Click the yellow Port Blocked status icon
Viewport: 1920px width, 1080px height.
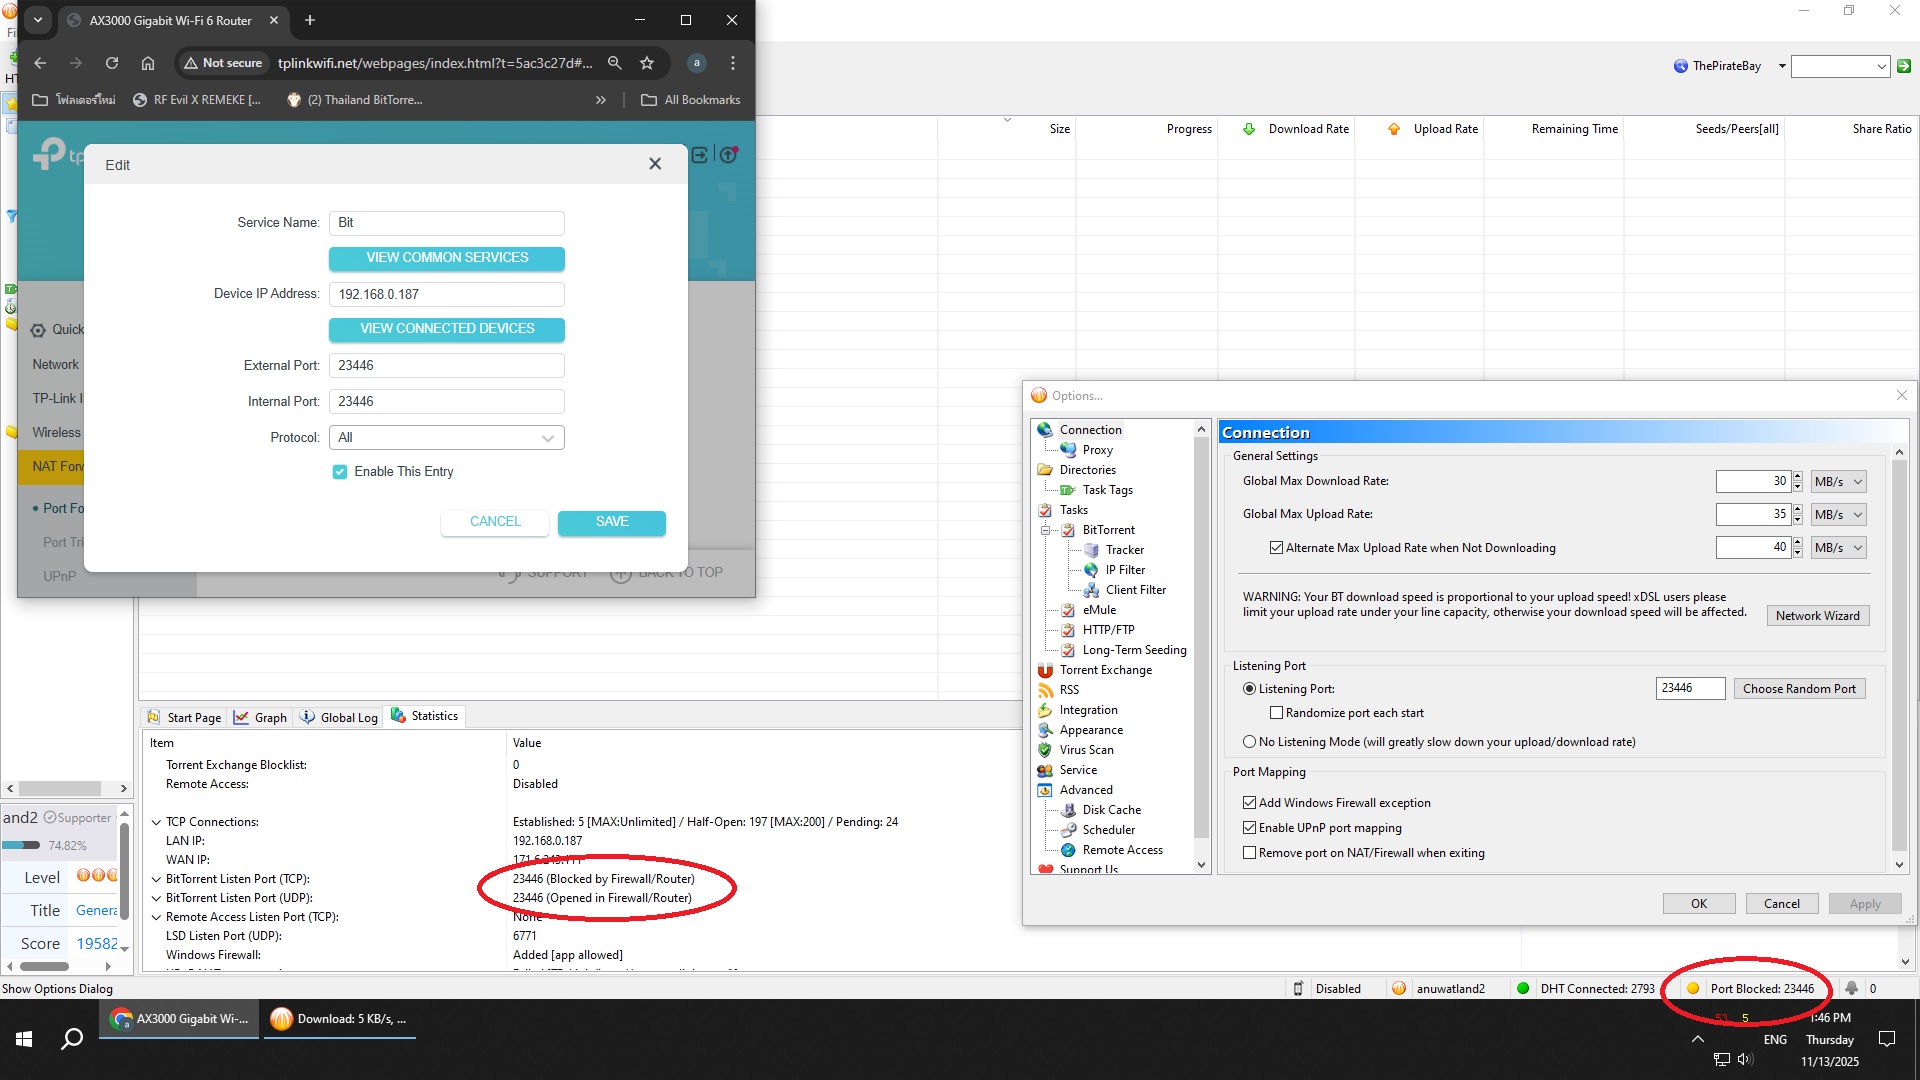(x=1693, y=989)
